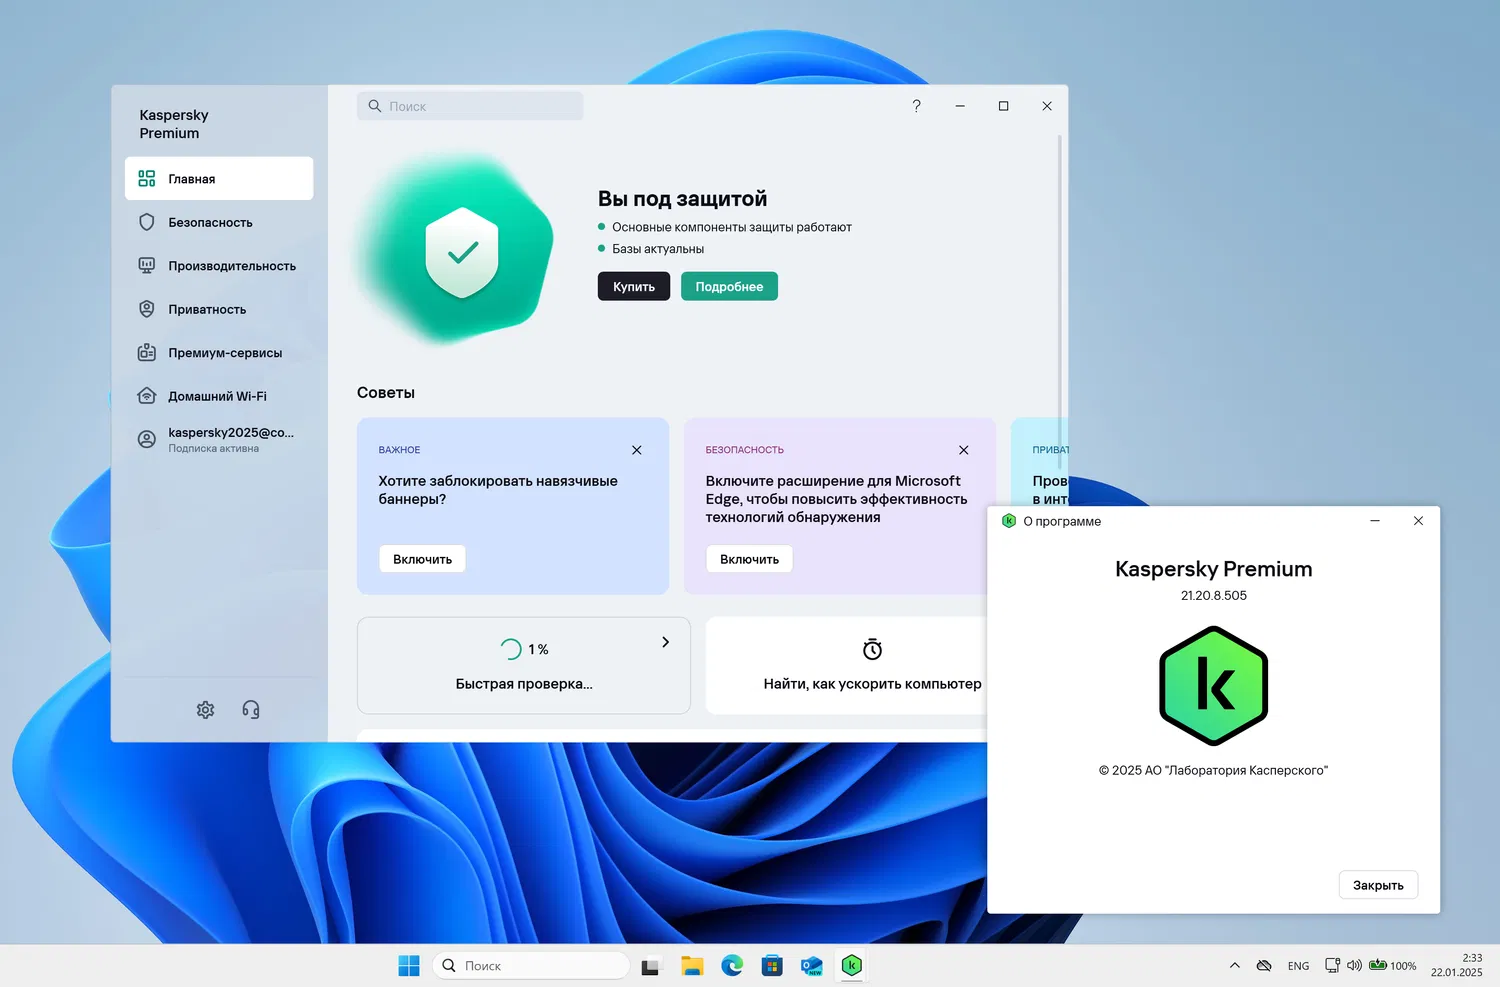Open the clock showing 2:33 22.01.2025
This screenshot has width=1500, height=987.
coord(1457,965)
